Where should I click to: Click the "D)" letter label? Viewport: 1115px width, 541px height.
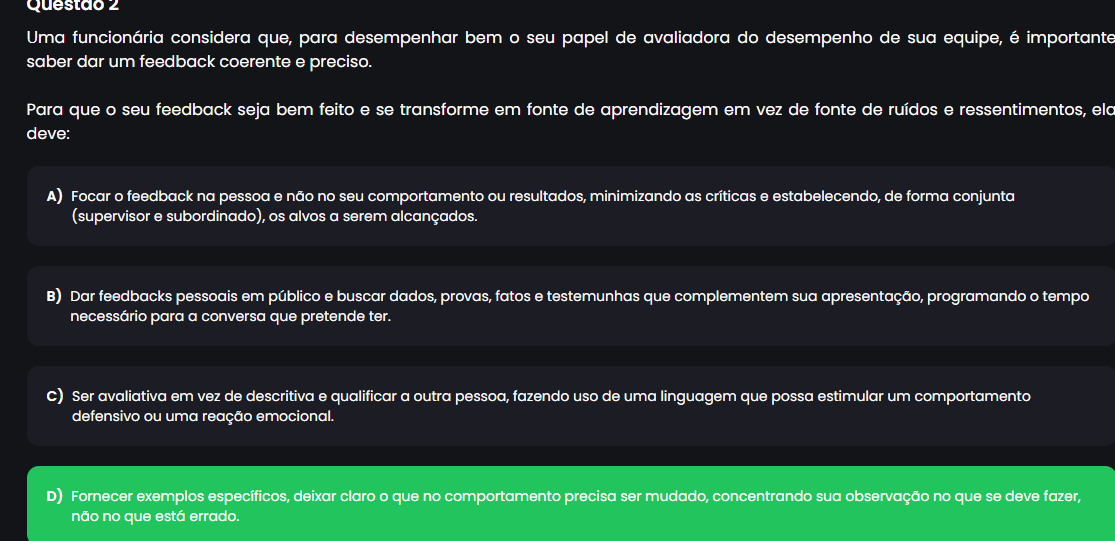(55, 496)
